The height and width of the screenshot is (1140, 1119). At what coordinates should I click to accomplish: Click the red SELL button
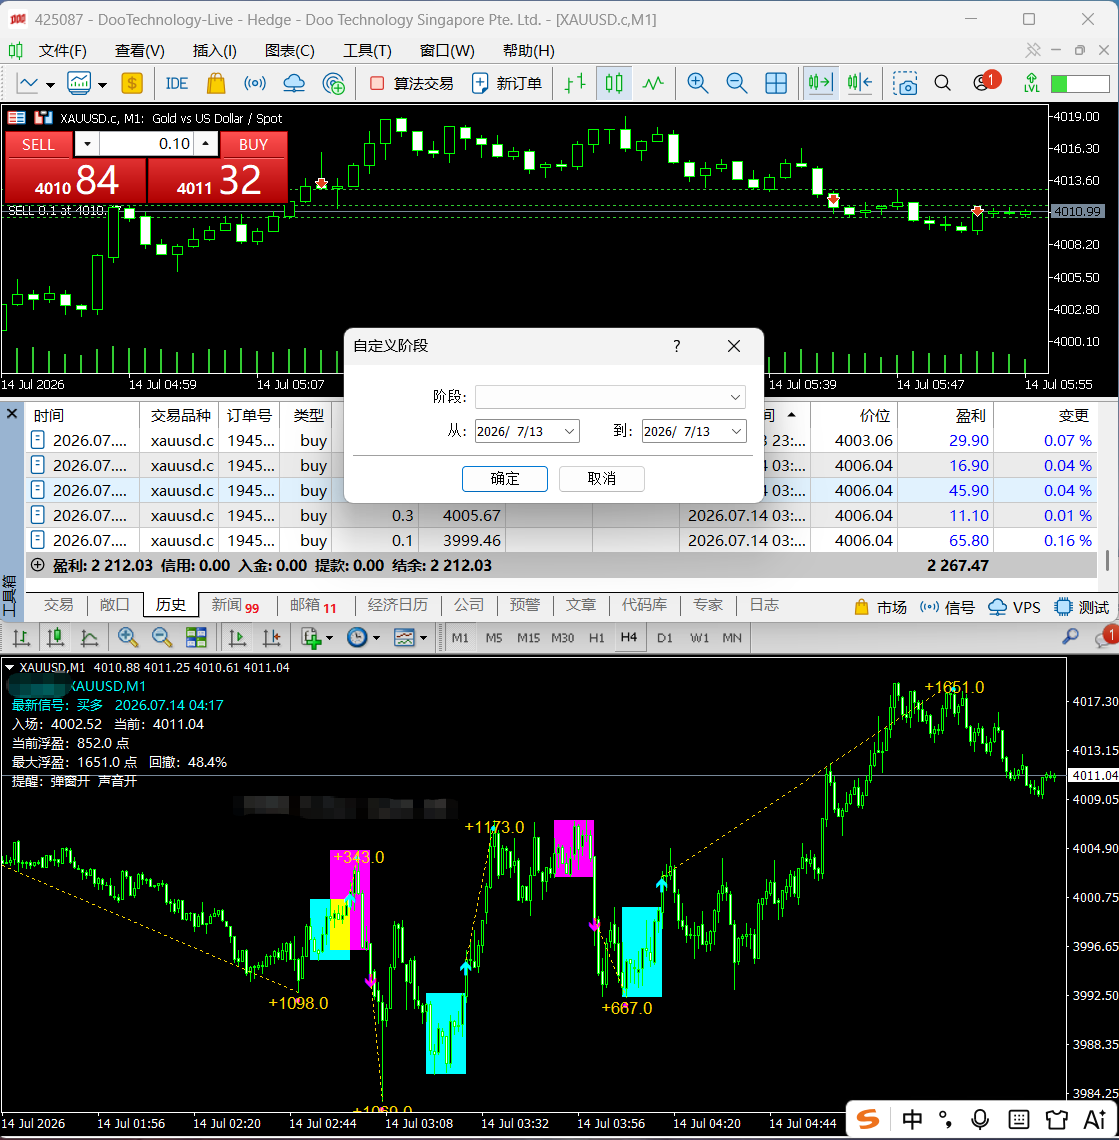tap(39, 145)
